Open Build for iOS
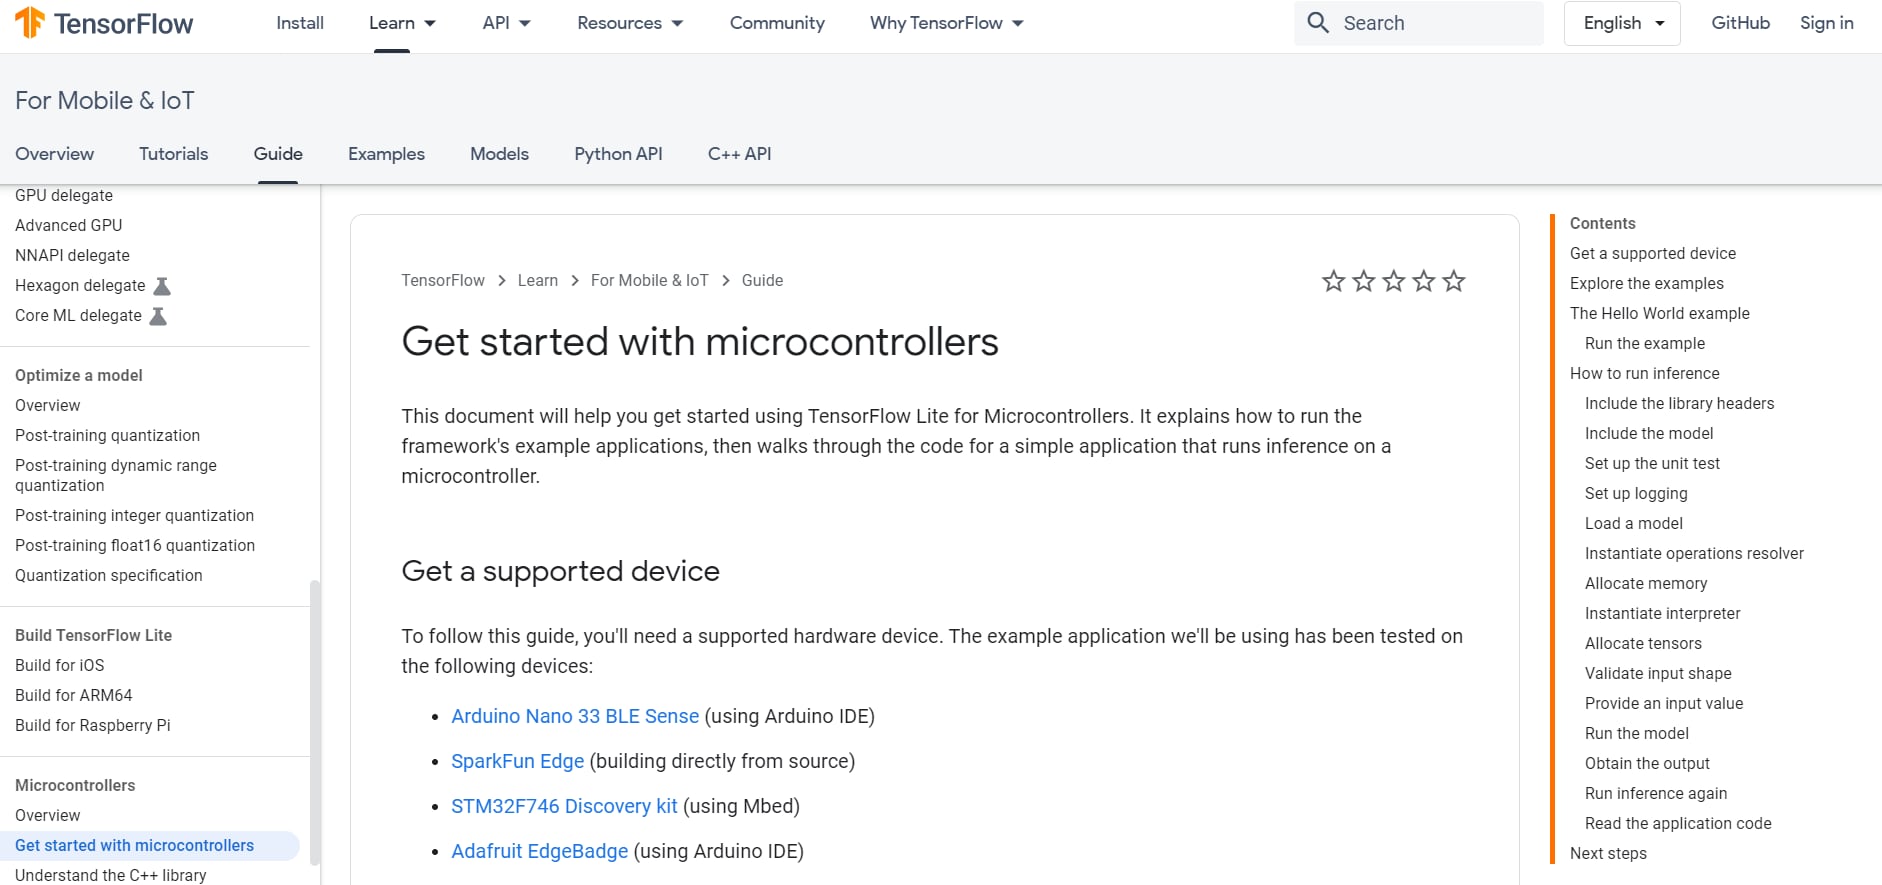Image resolution: width=1882 pixels, height=885 pixels. click(59, 665)
